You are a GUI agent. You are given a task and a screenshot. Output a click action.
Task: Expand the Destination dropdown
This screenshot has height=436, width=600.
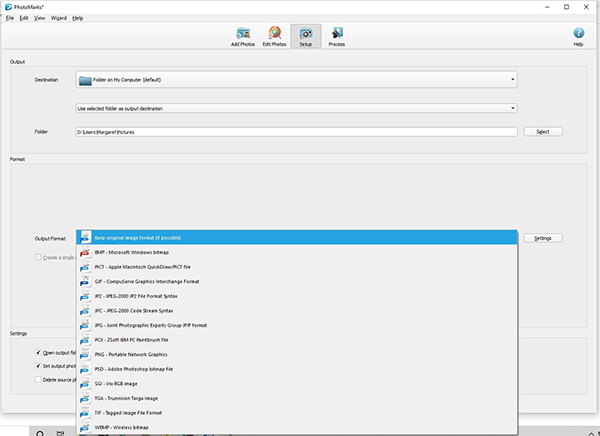pos(297,80)
